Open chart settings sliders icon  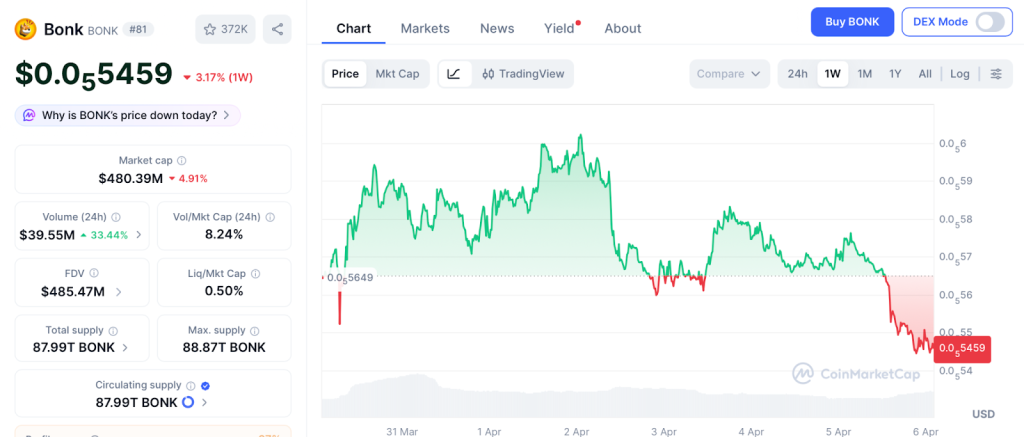[x=996, y=74]
